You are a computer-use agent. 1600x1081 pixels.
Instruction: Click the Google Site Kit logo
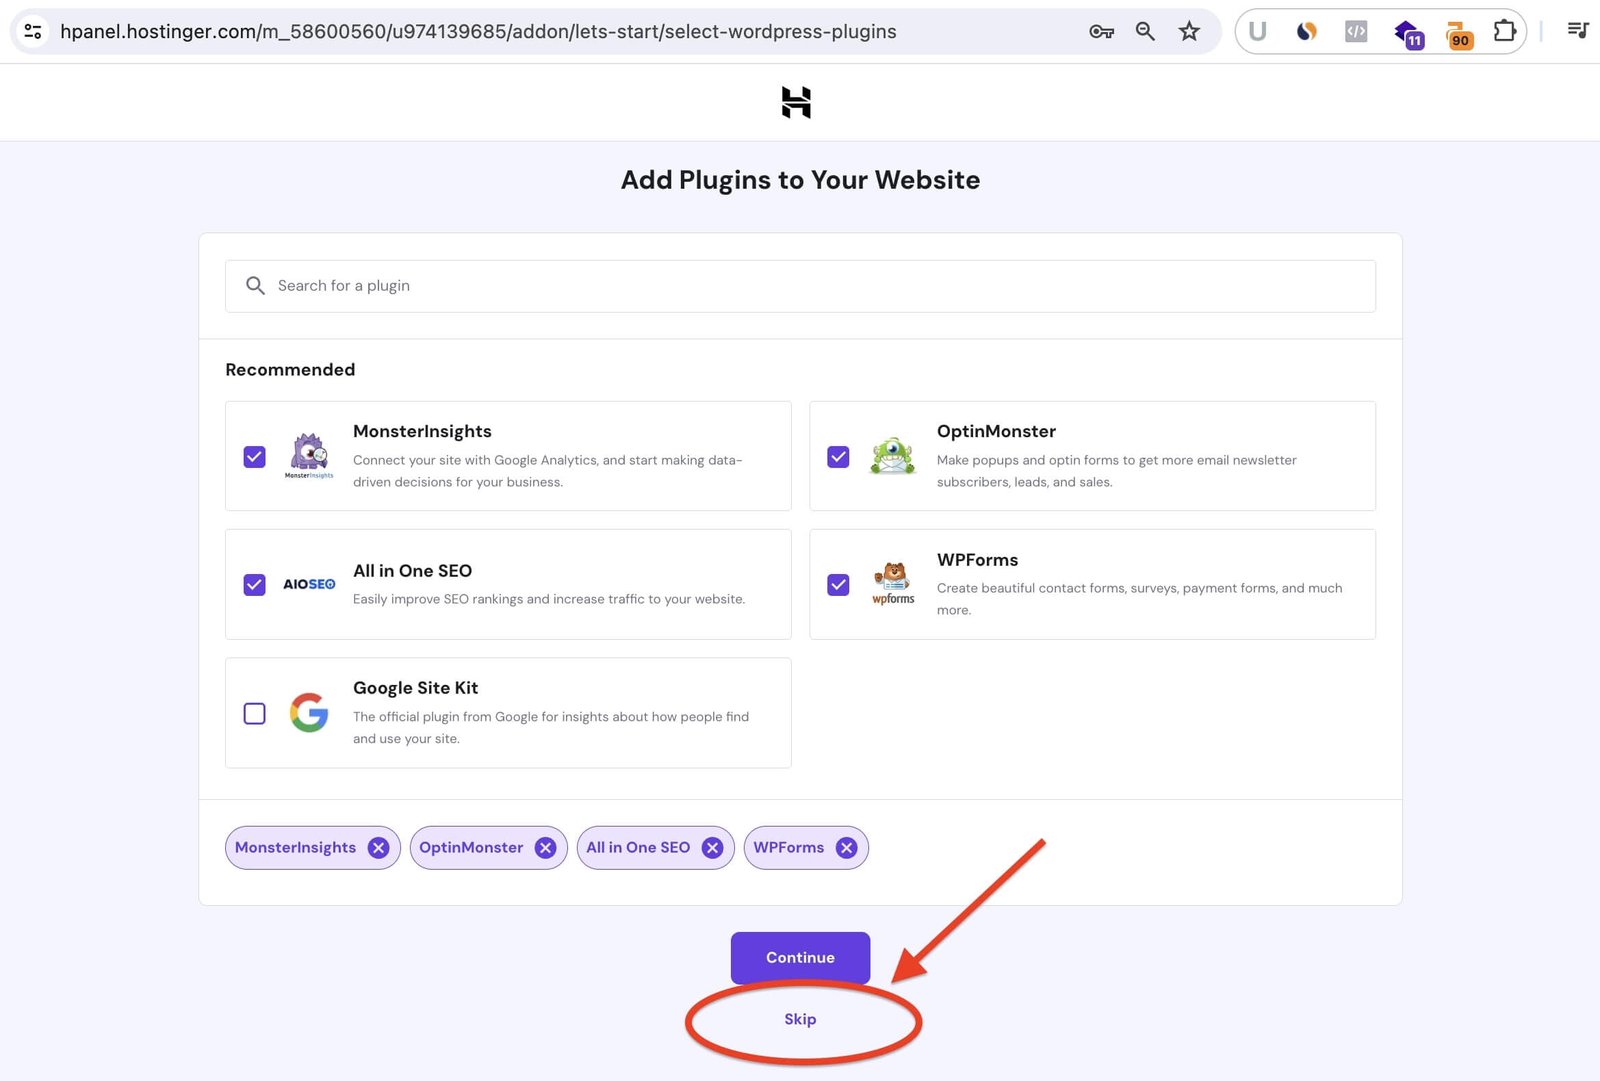pyautogui.click(x=309, y=713)
